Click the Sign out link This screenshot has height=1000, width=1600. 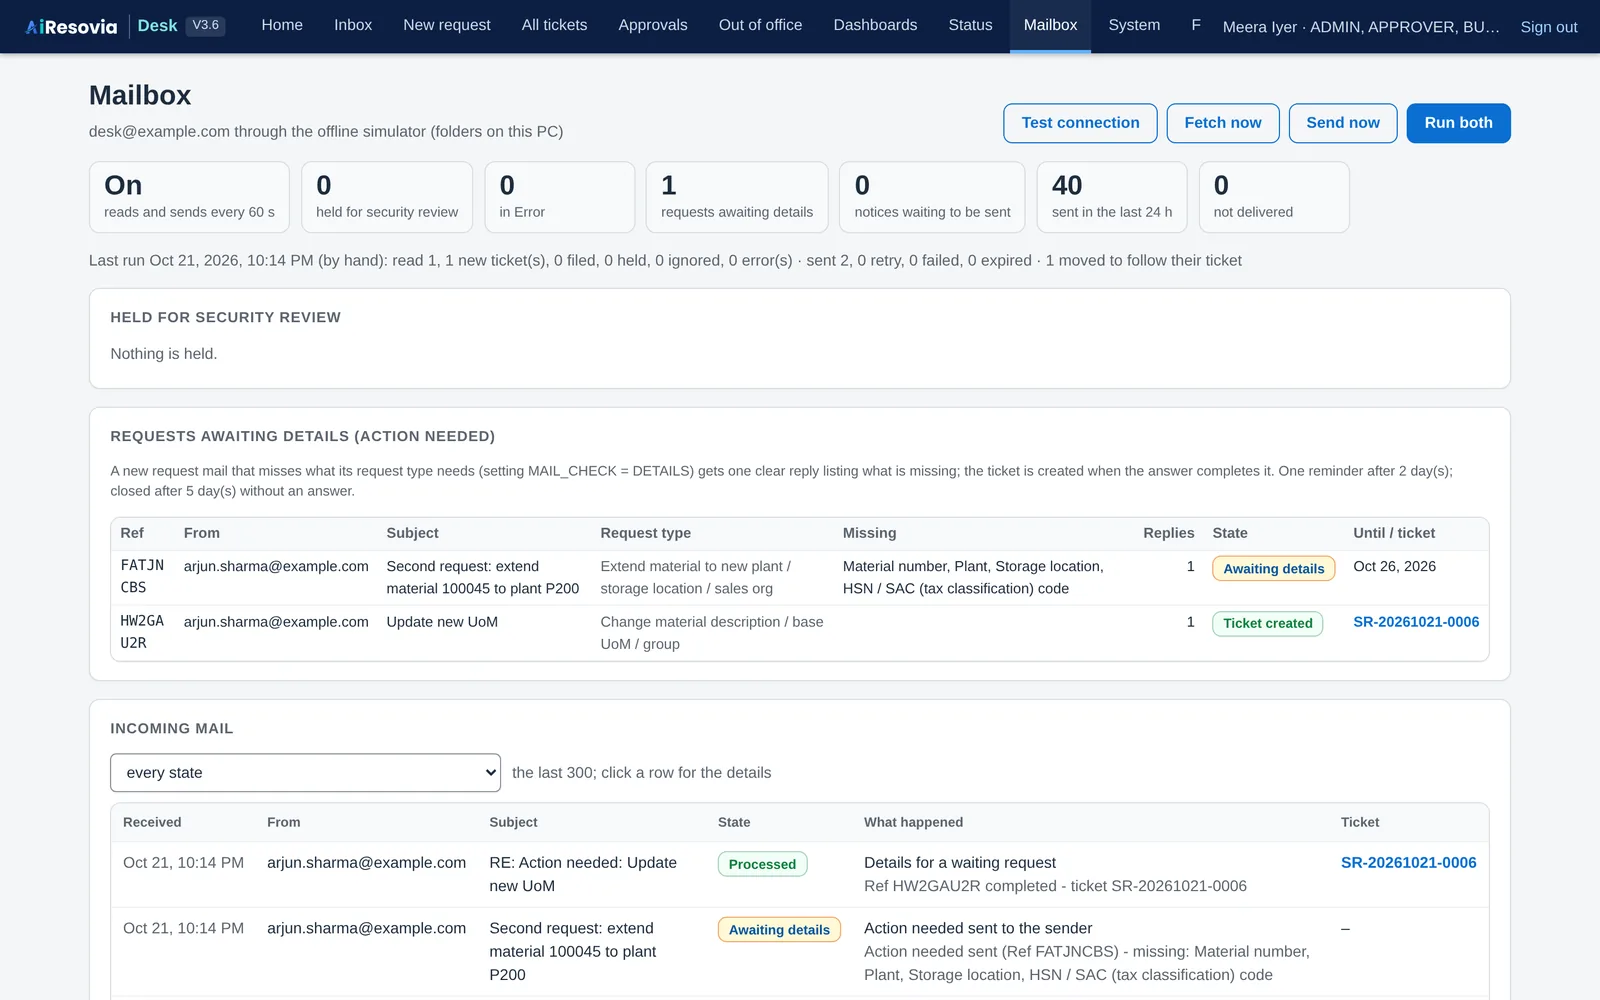click(1549, 27)
